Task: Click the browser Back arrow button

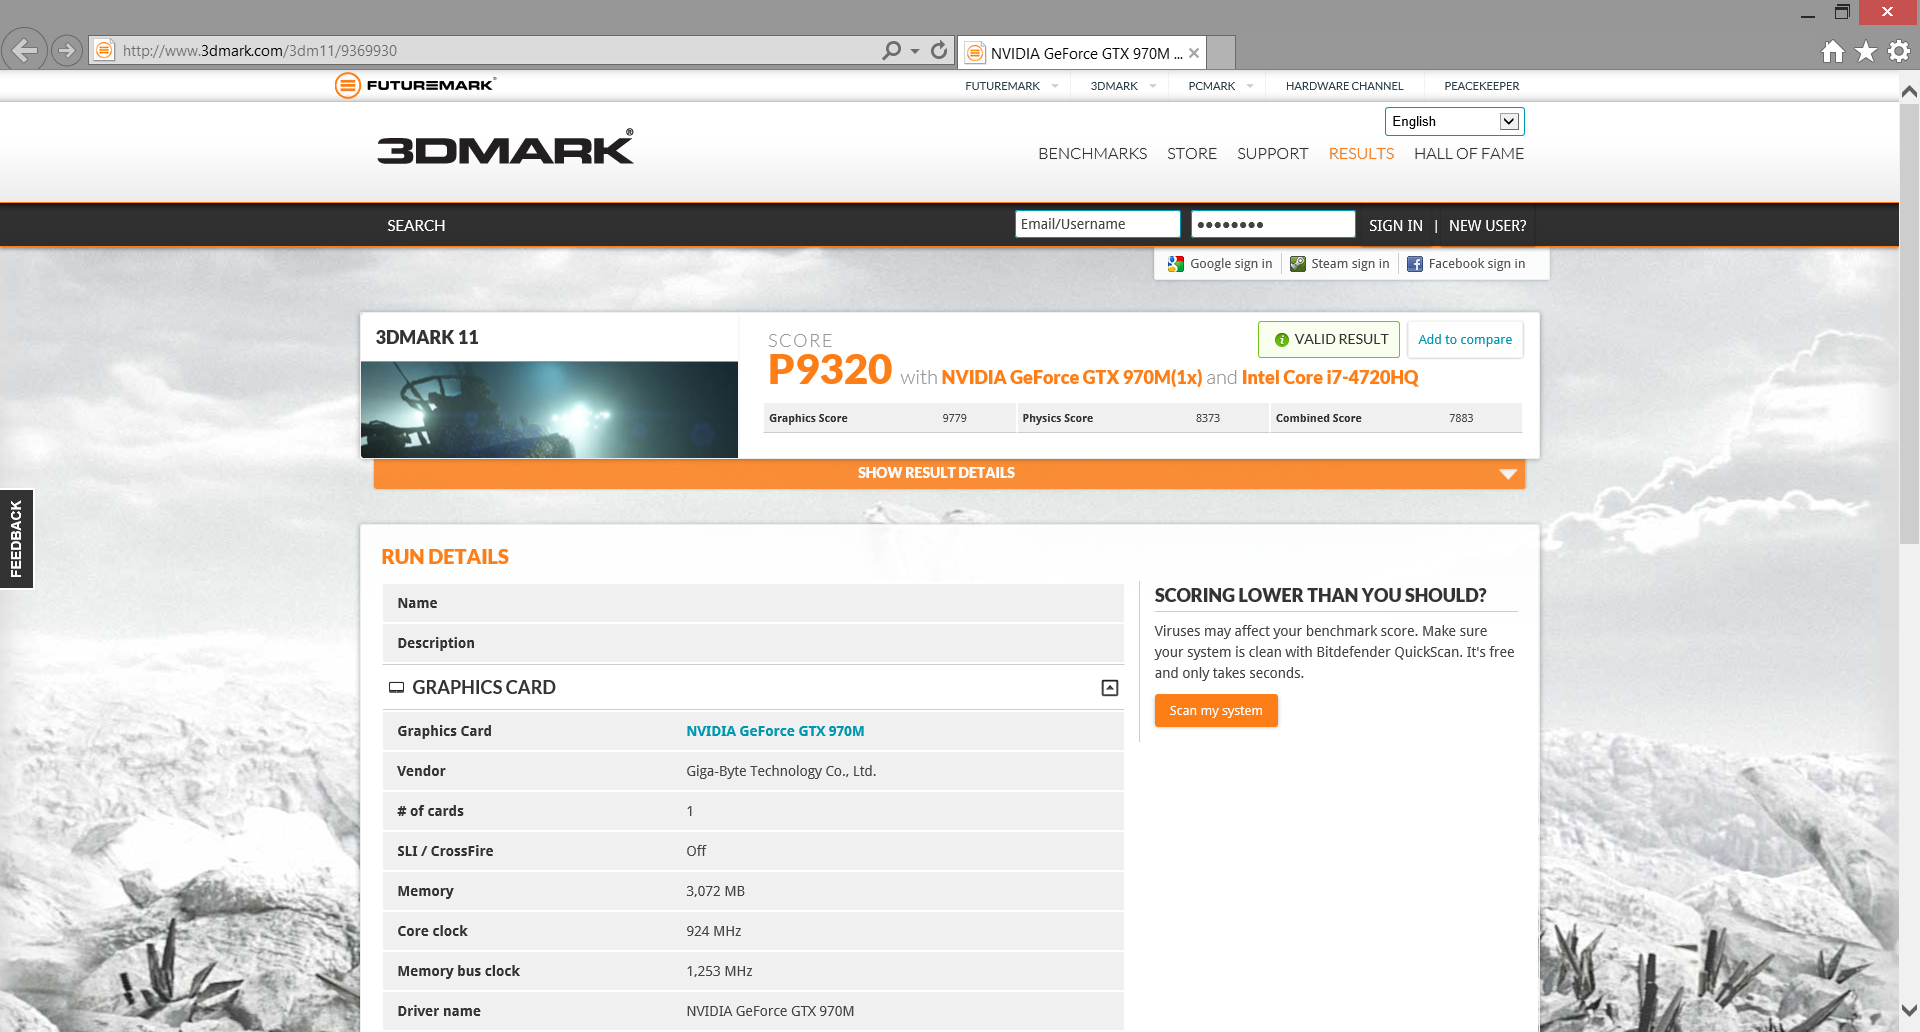Action: pos(25,50)
